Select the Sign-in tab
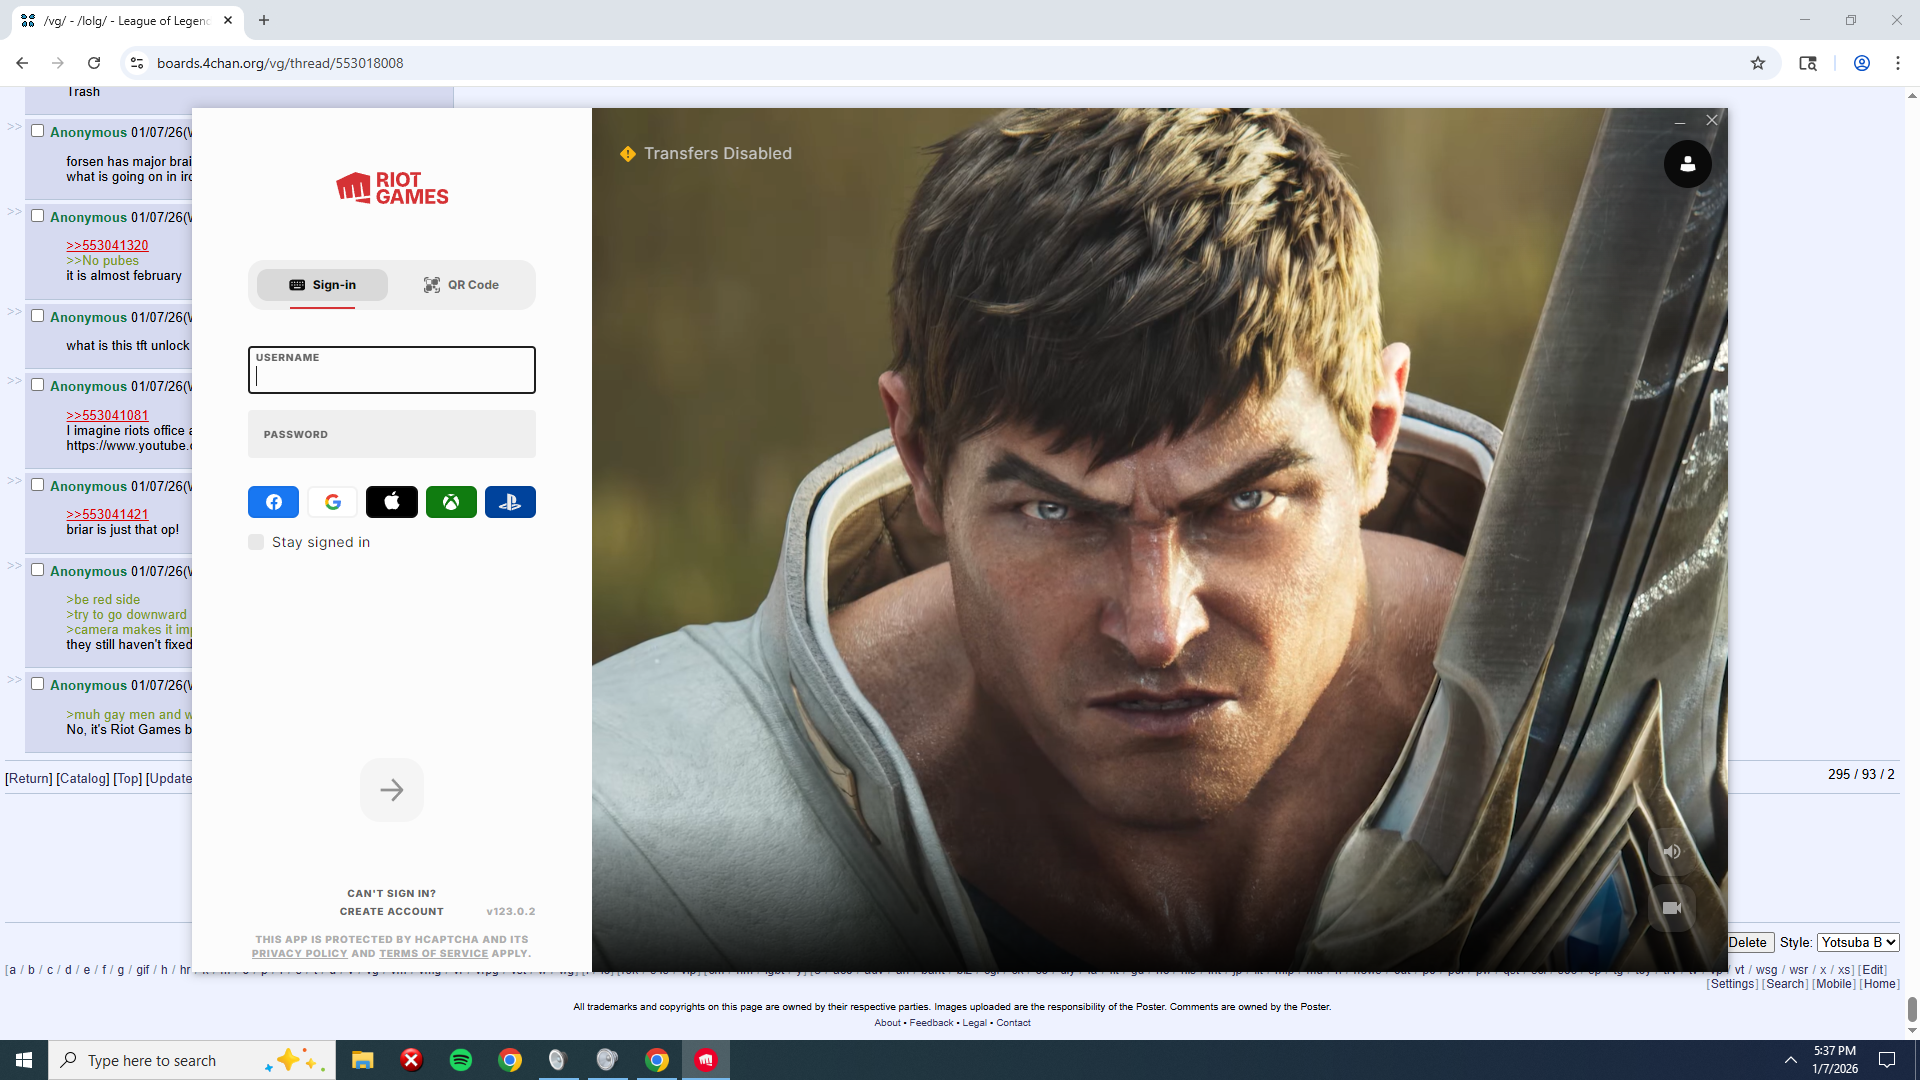The width and height of the screenshot is (1920, 1080). point(322,285)
